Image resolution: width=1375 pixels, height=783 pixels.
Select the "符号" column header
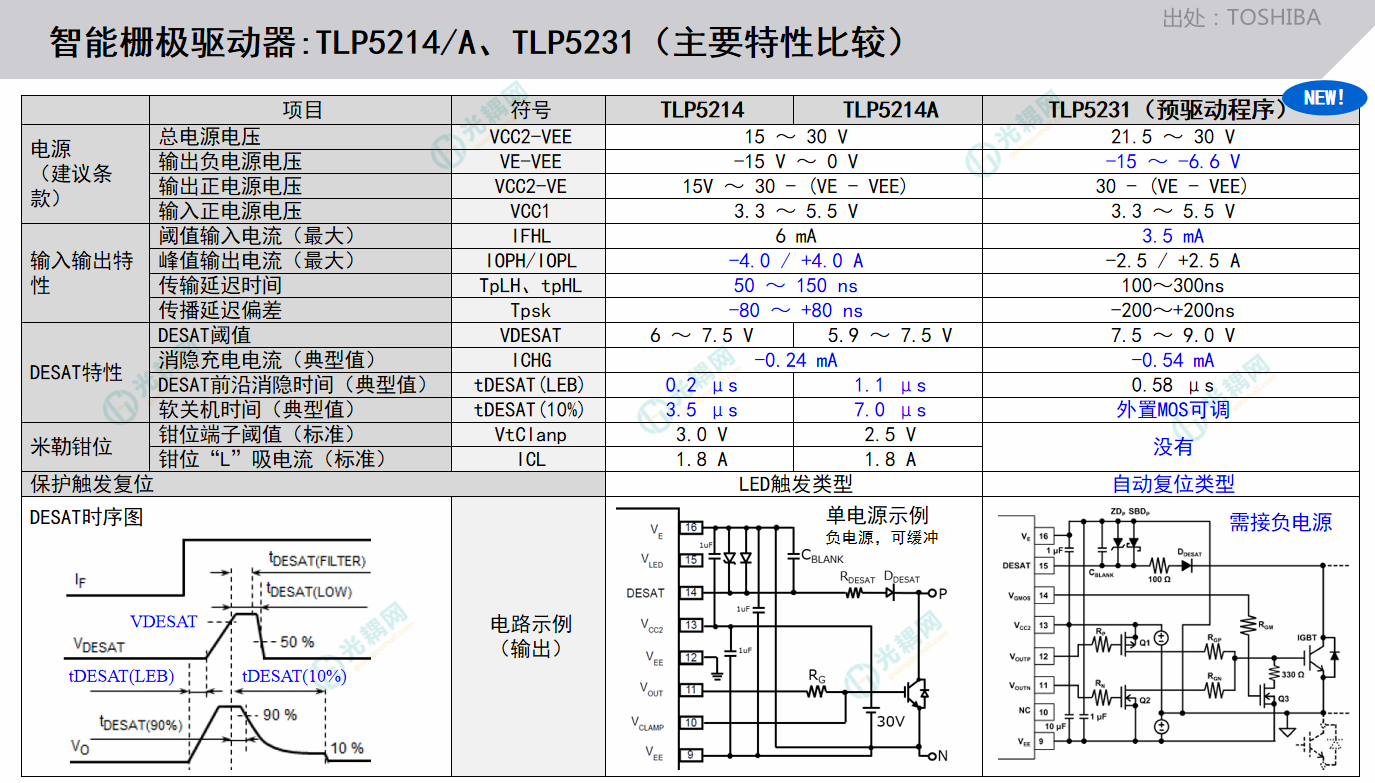pos(529,110)
